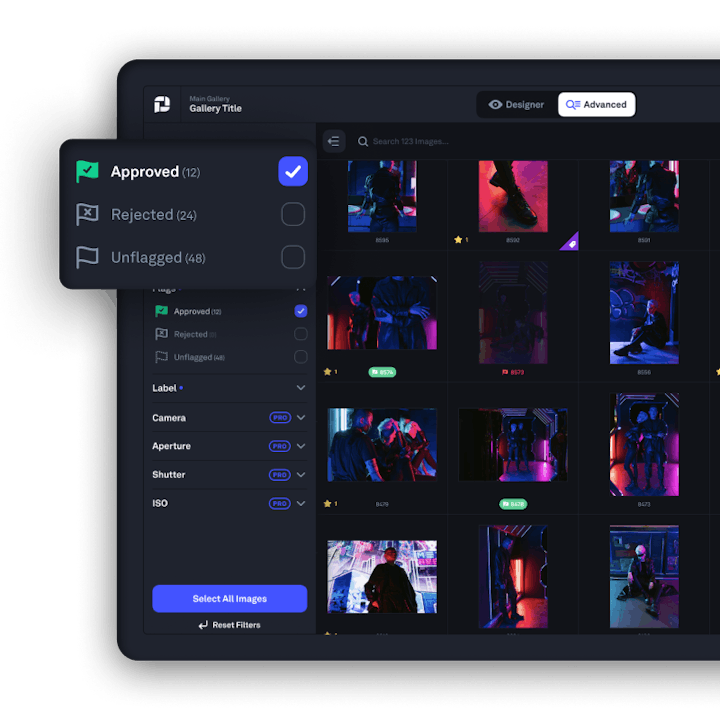The width and height of the screenshot is (720, 720).
Task: Click the green Approved flag icon in popup
Action: pos(87,171)
